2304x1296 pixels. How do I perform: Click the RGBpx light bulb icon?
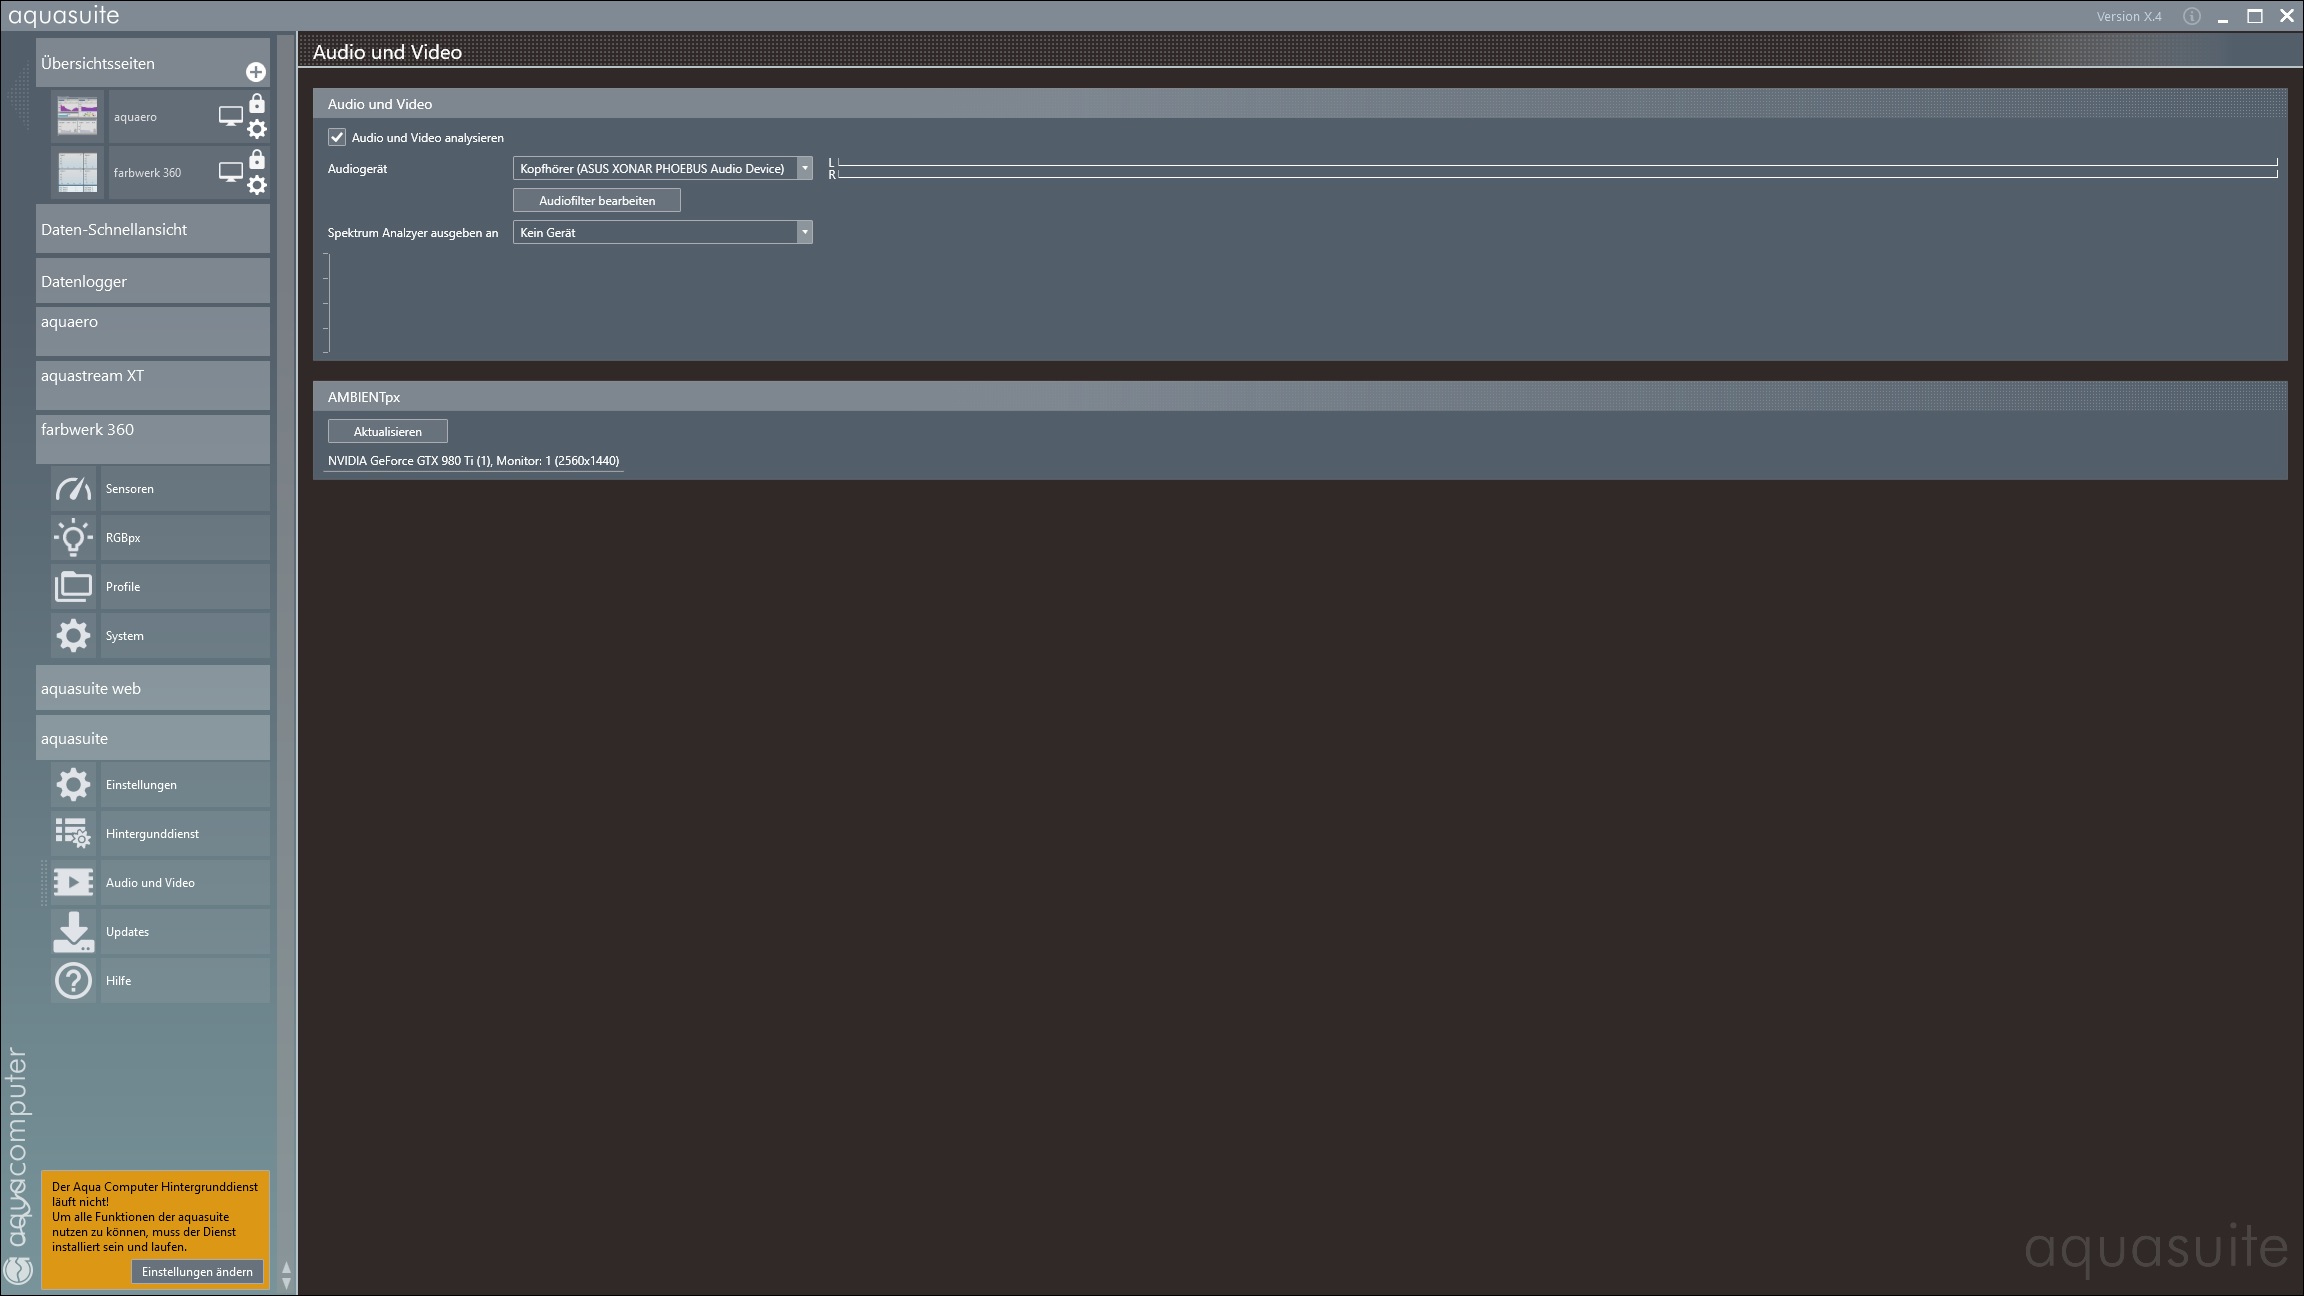point(73,538)
